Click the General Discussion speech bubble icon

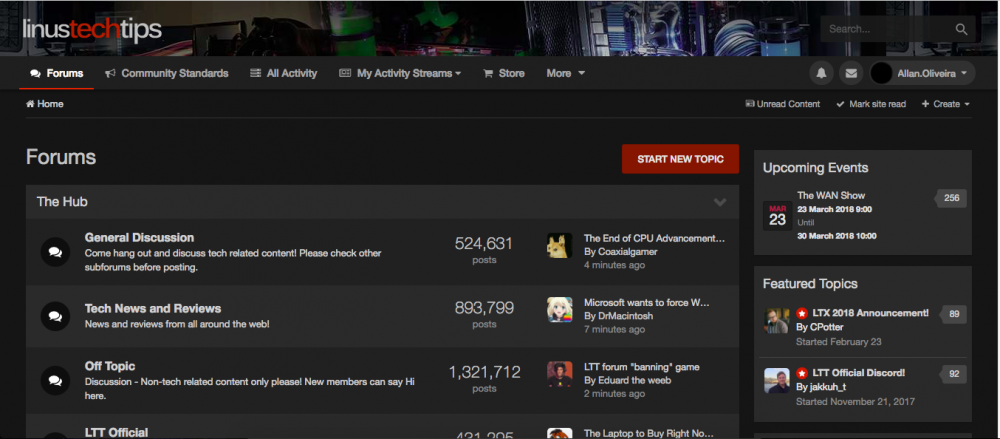(55, 252)
